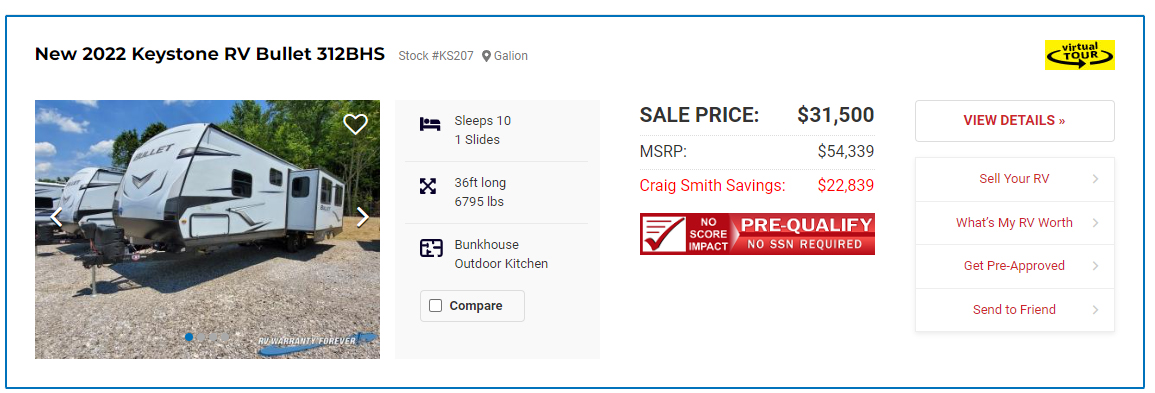Click the Pre-Qualify No SSN banner

click(757, 234)
